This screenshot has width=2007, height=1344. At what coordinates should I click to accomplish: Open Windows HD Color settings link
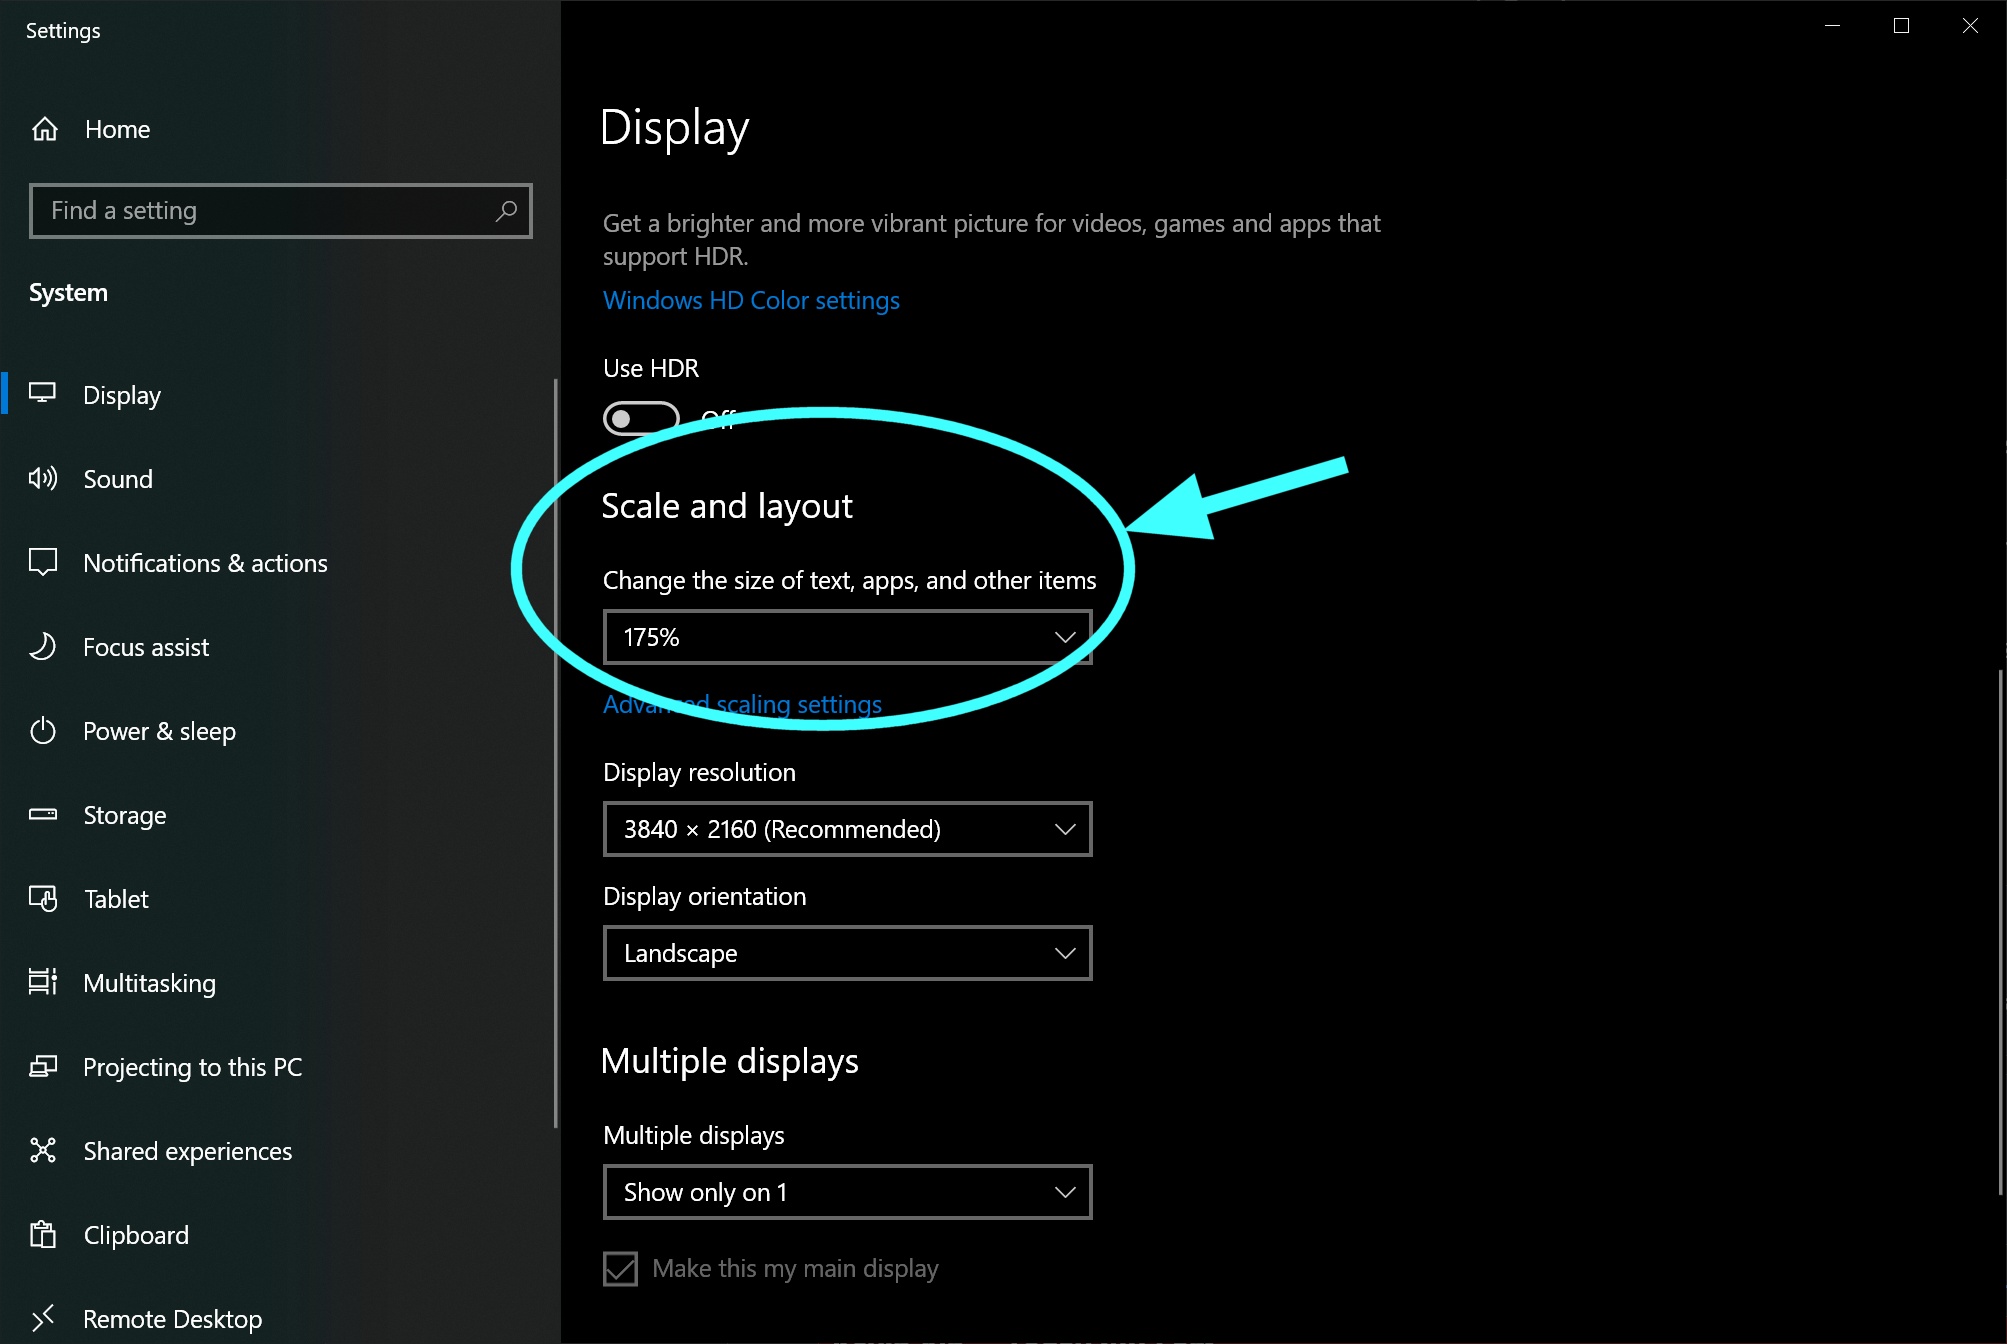751,301
